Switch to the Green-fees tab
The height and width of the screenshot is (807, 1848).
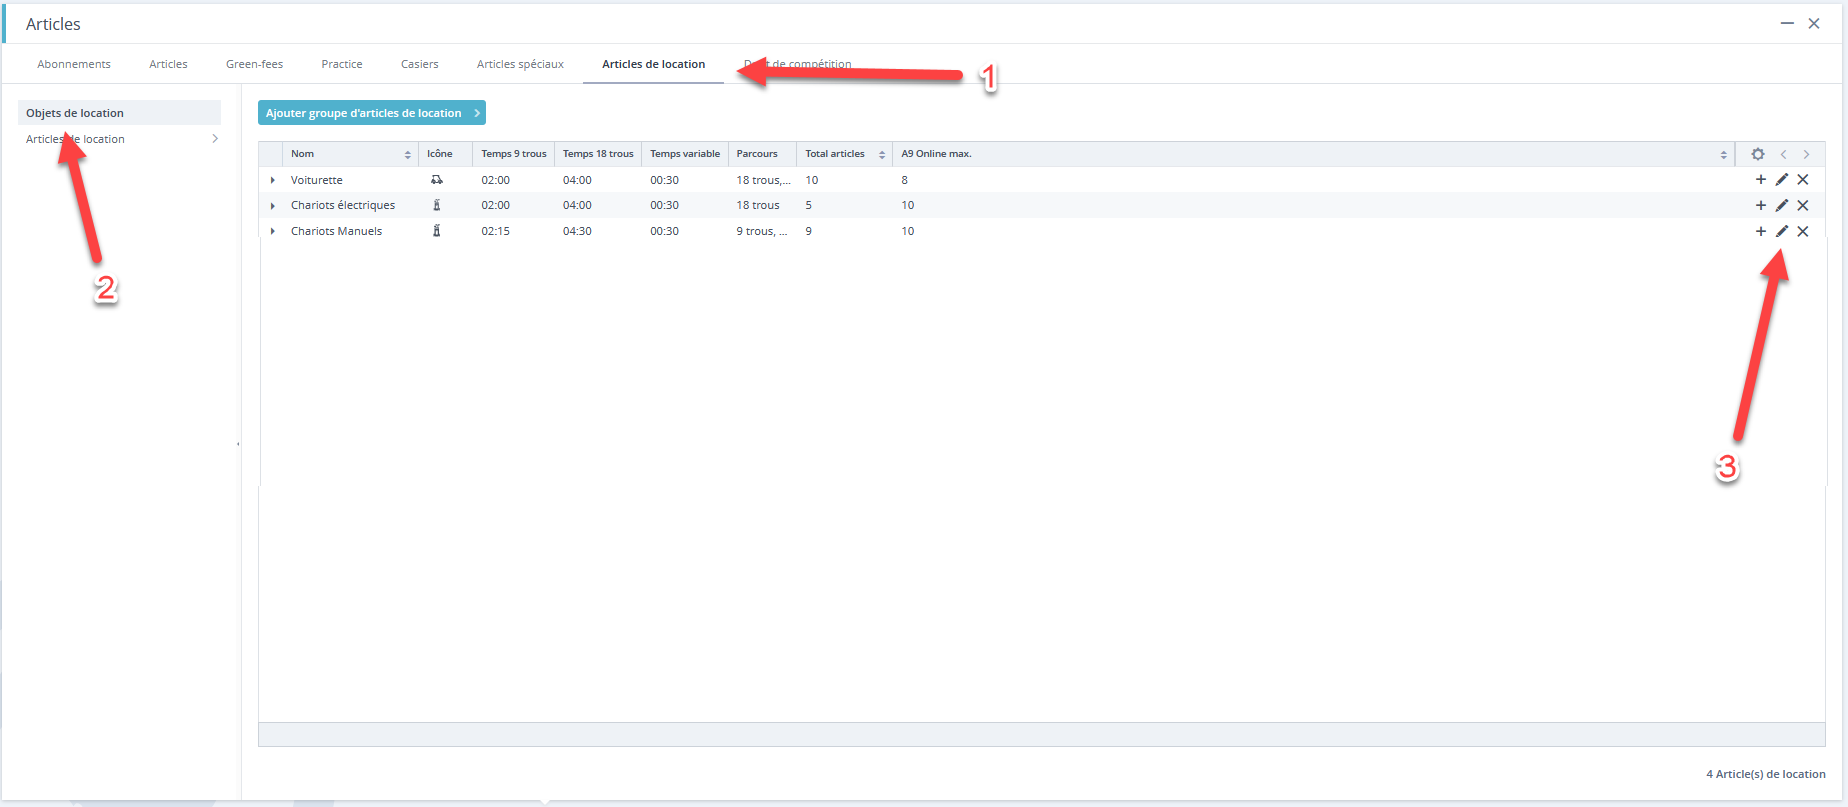[254, 64]
